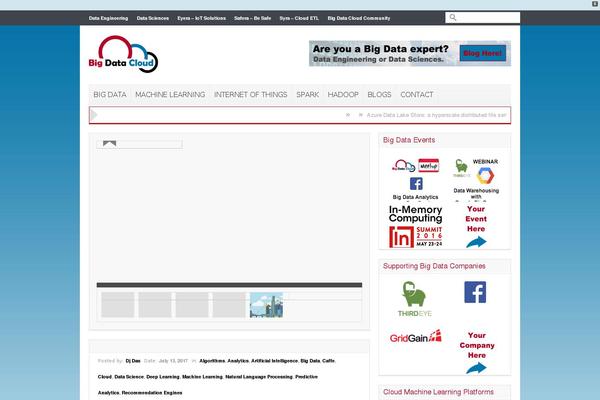Open Data Engineering in top bar
Screen dimensions: 600x400
[108, 18]
